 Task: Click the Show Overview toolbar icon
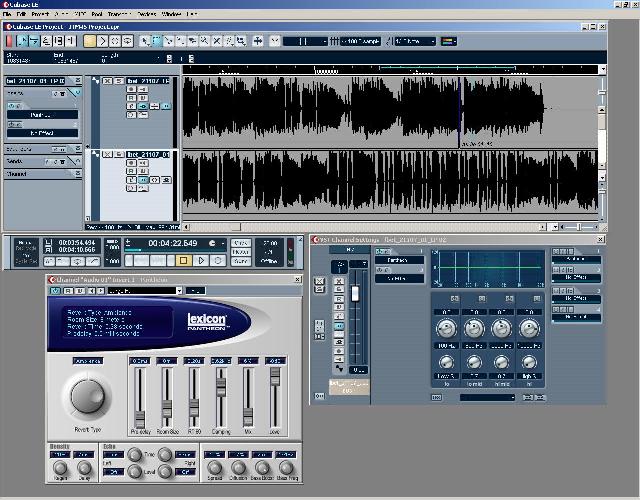(47, 41)
